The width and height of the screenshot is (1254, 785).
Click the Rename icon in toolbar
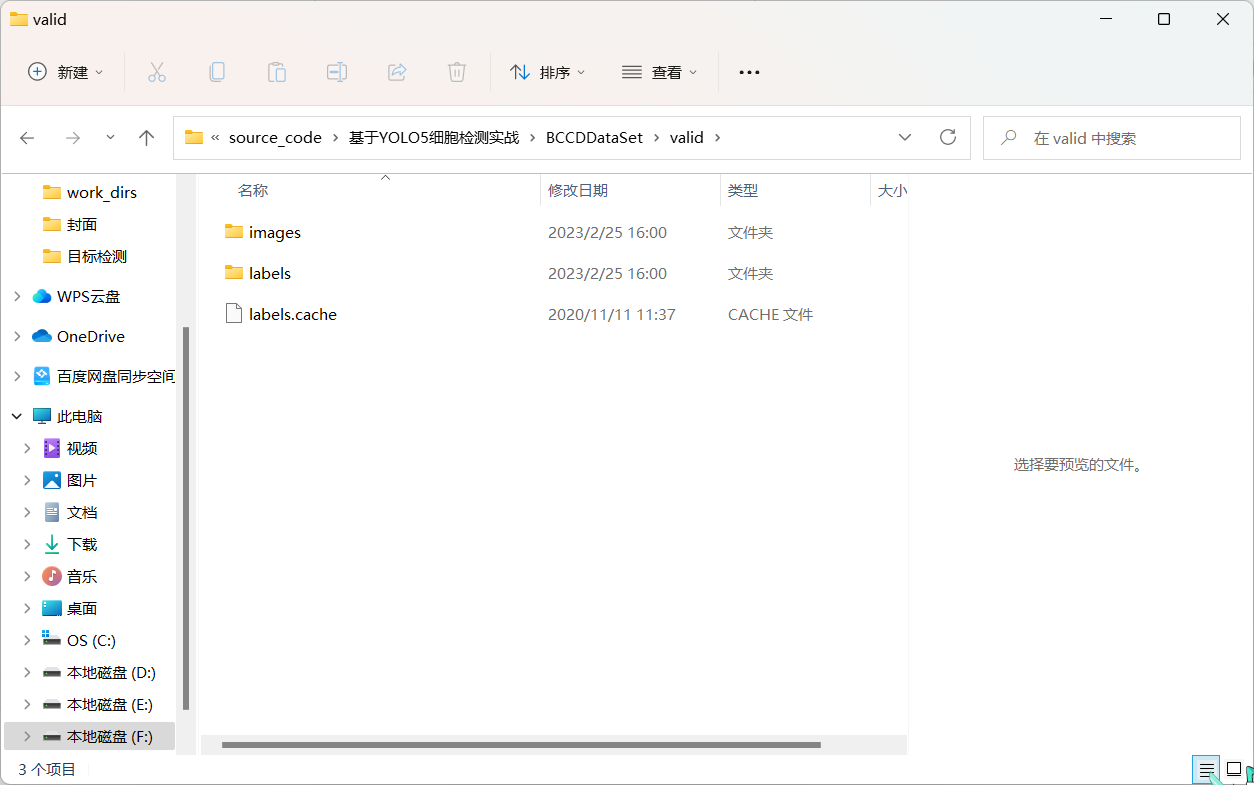coord(337,72)
